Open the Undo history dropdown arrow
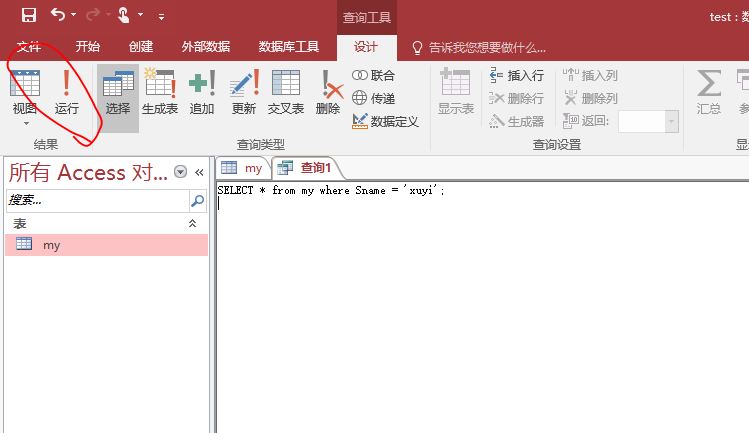The image size is (749, 433). (74, 15)
